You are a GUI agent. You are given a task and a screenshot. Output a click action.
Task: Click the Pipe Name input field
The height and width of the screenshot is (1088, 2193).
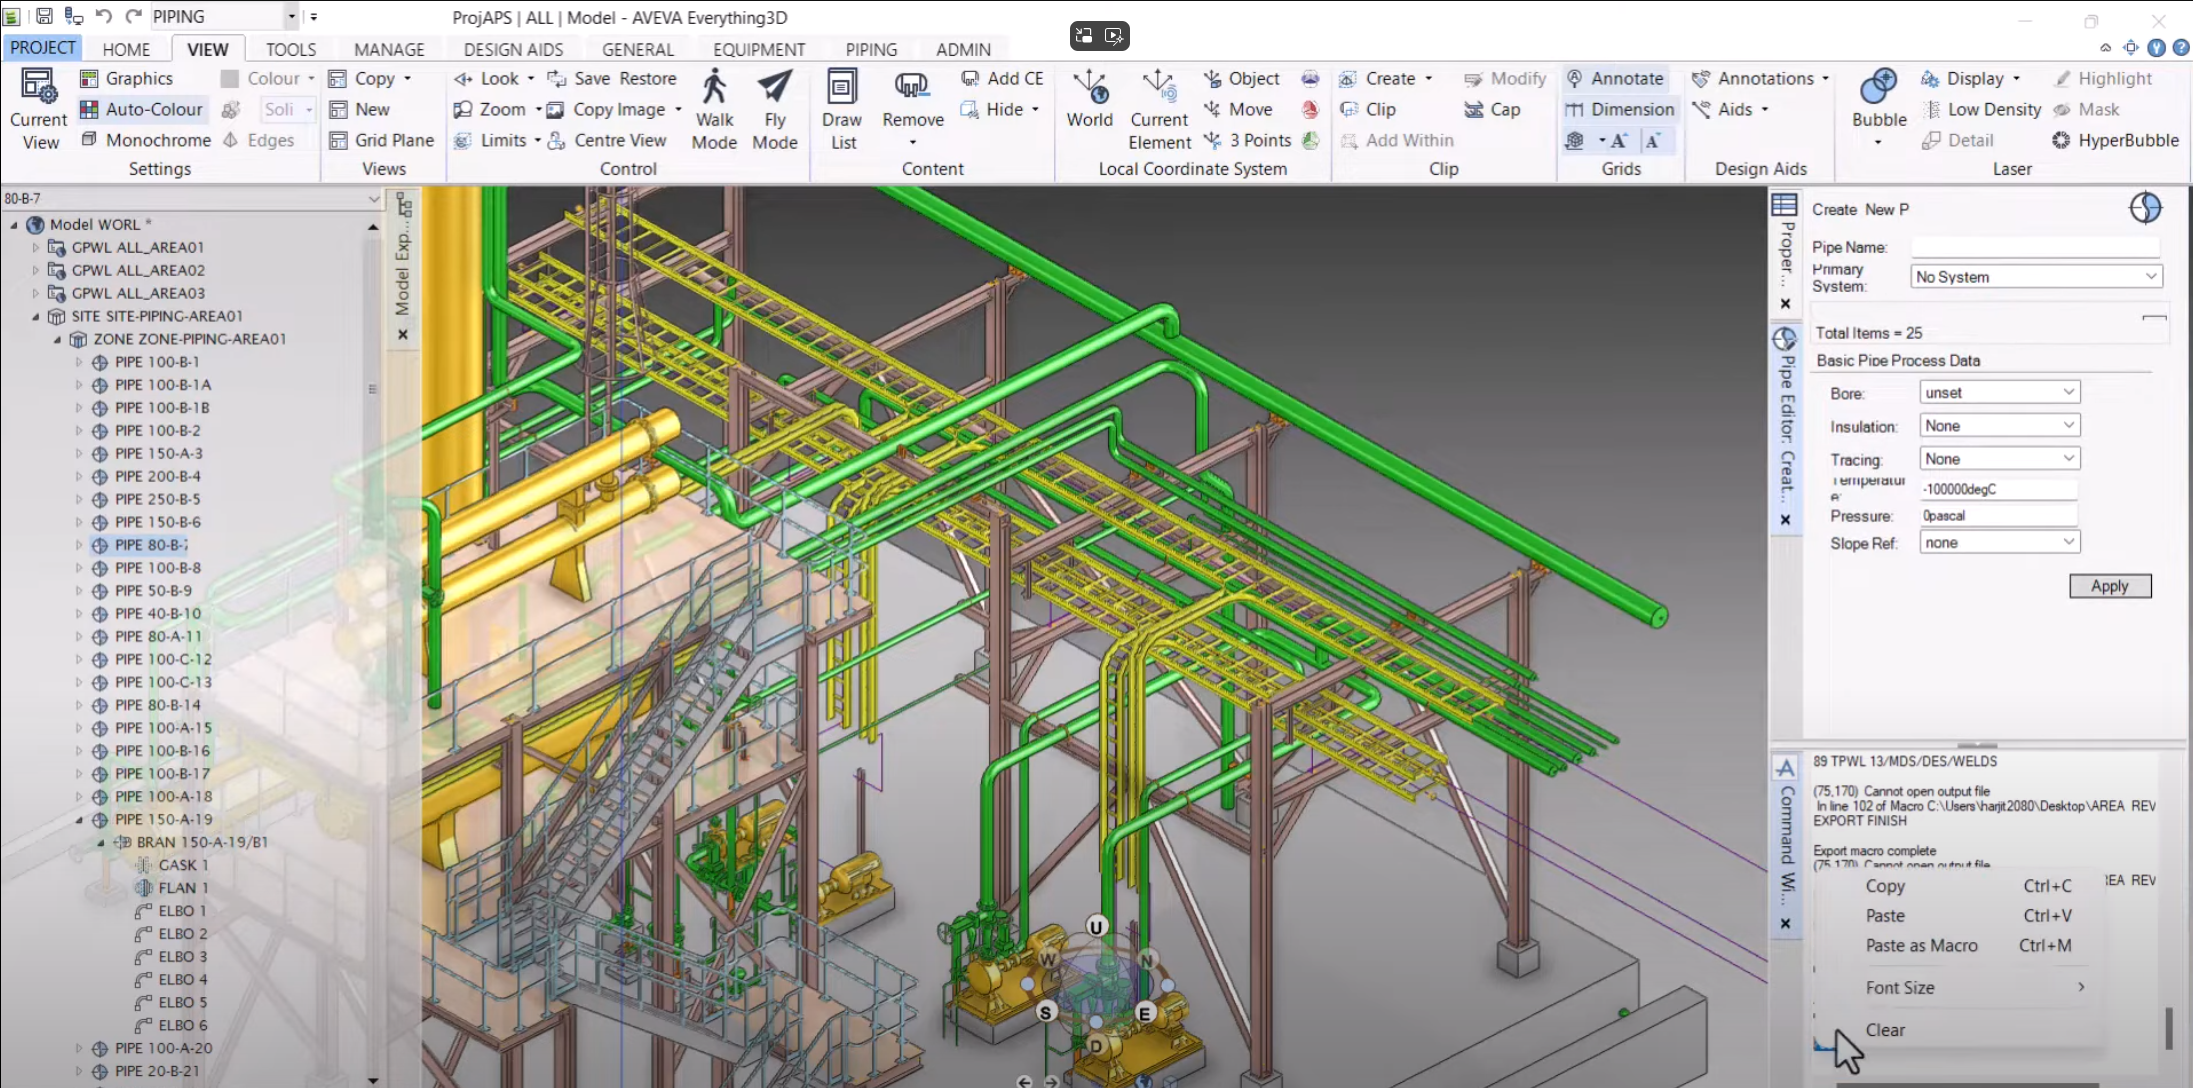2034,247
